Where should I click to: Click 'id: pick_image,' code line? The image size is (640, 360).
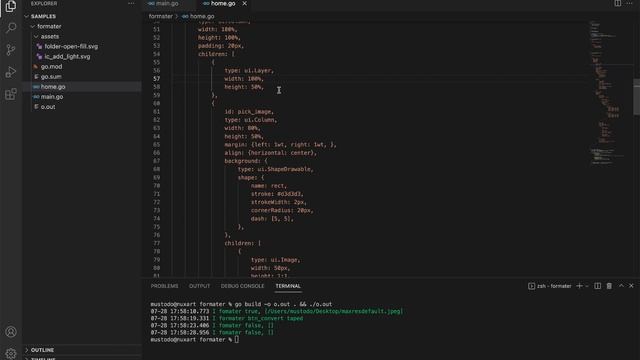pos(249,111)
